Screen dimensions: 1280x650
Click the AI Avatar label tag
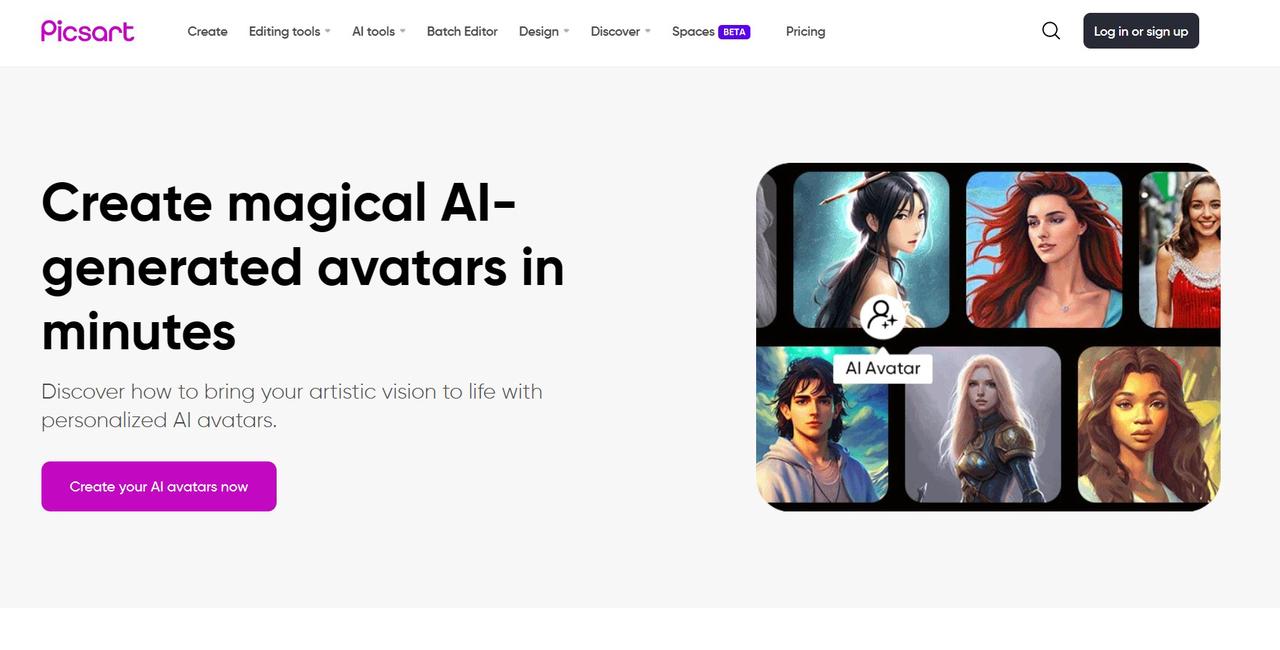pos(883,368)
